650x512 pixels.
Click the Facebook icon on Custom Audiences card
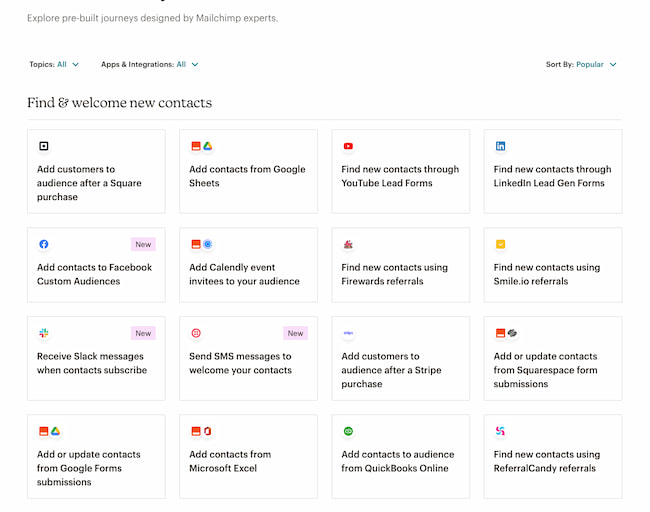[44, 244]
